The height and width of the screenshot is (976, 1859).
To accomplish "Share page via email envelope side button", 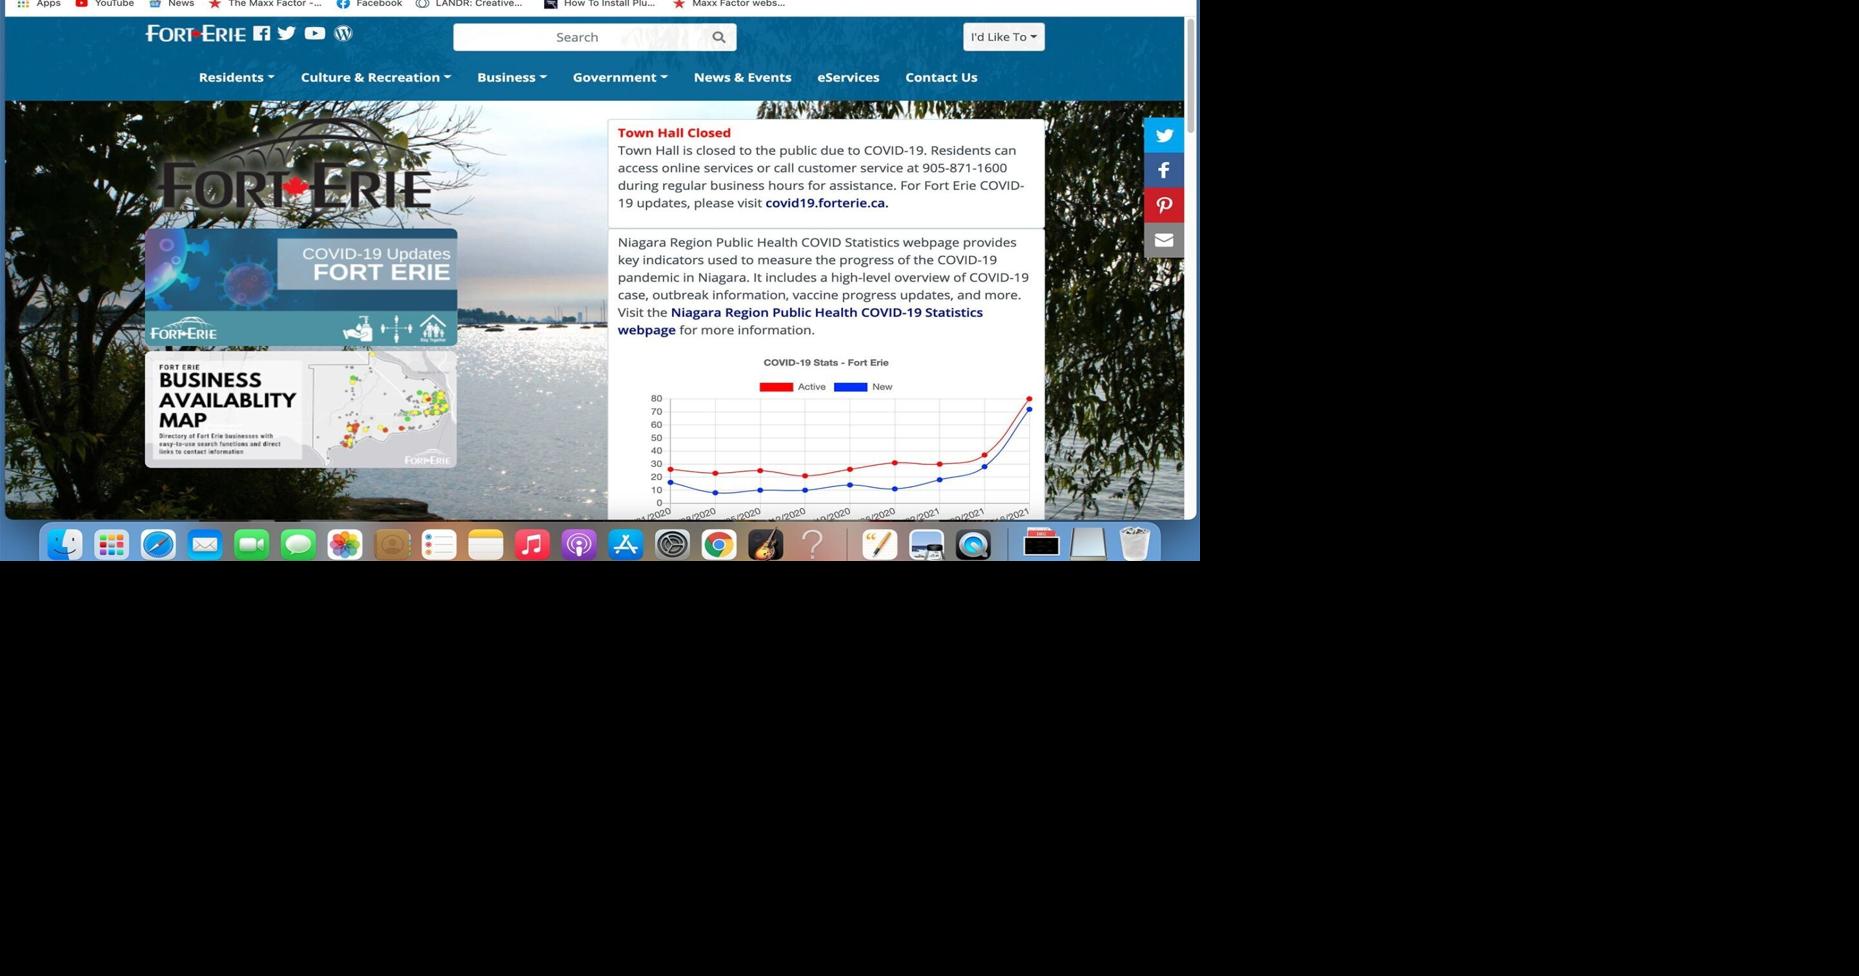I will point(1163,241).
